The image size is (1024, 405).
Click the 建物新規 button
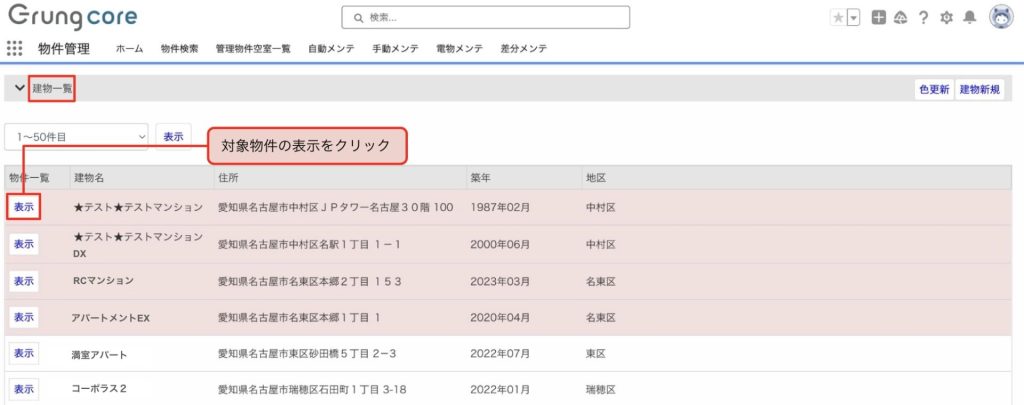tap(980, 89)
